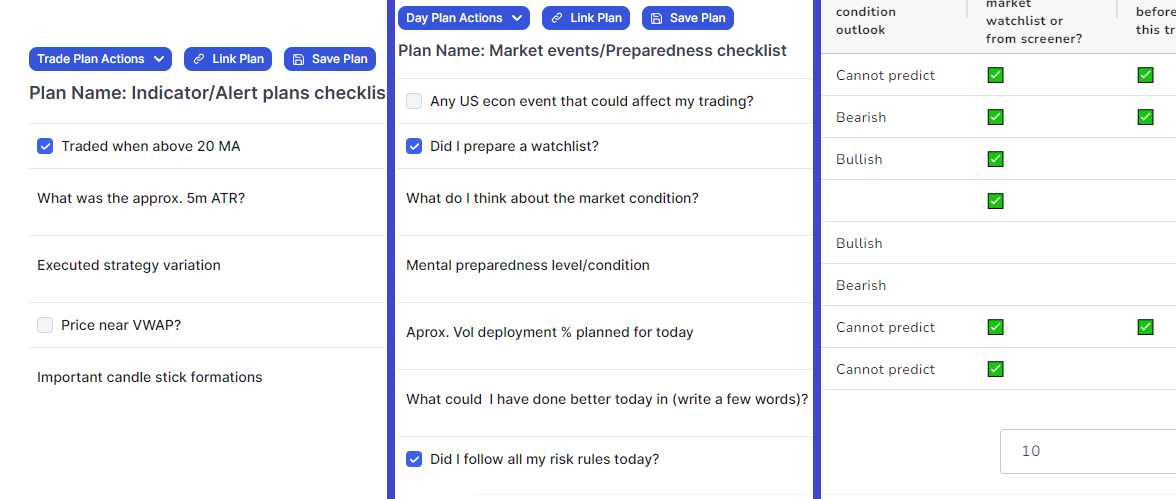The width and height of the screenshot is (1176, 499).
Task: Check the Price near VWAP? box
Action: coord(45,325)
